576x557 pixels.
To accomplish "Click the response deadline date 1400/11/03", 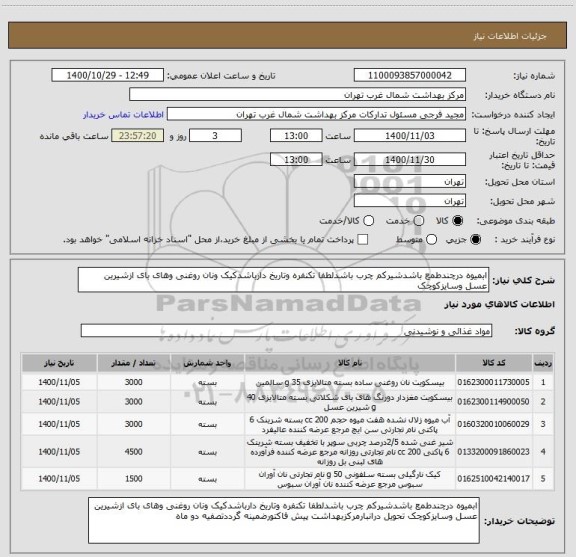I will [410, 136].
